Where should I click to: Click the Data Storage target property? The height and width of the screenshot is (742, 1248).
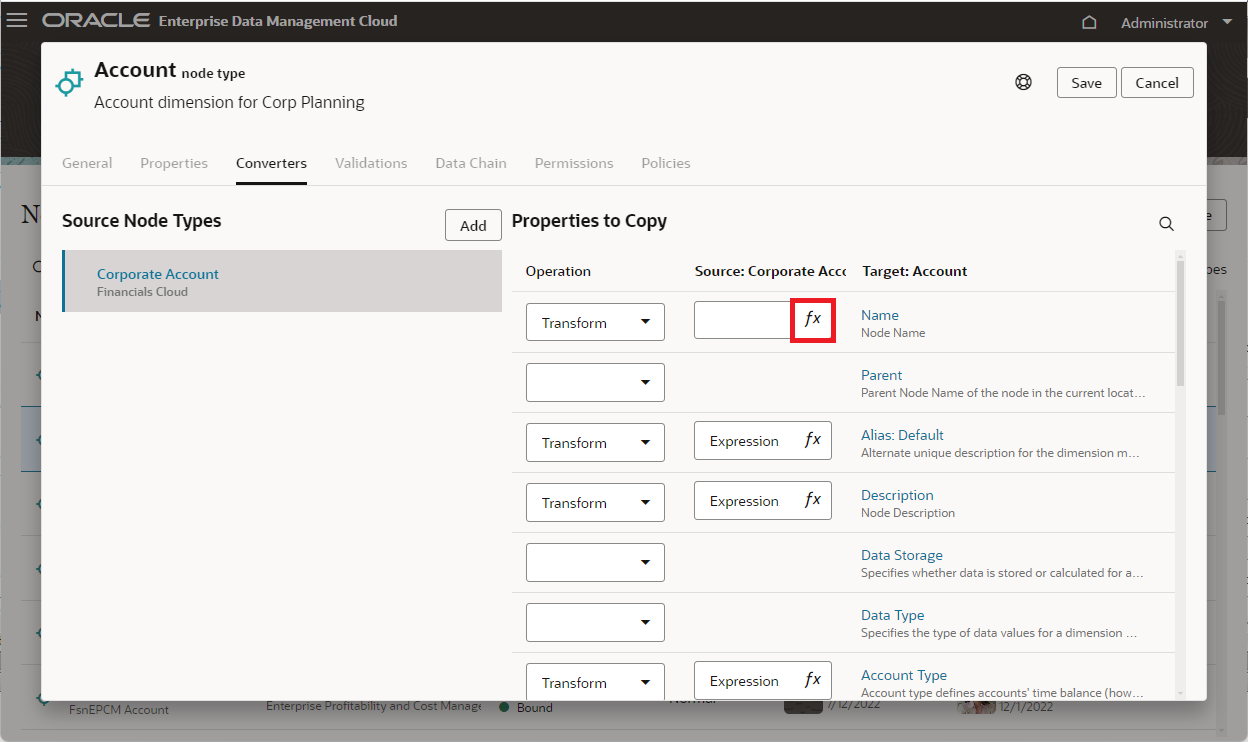(x=902, y=555)
